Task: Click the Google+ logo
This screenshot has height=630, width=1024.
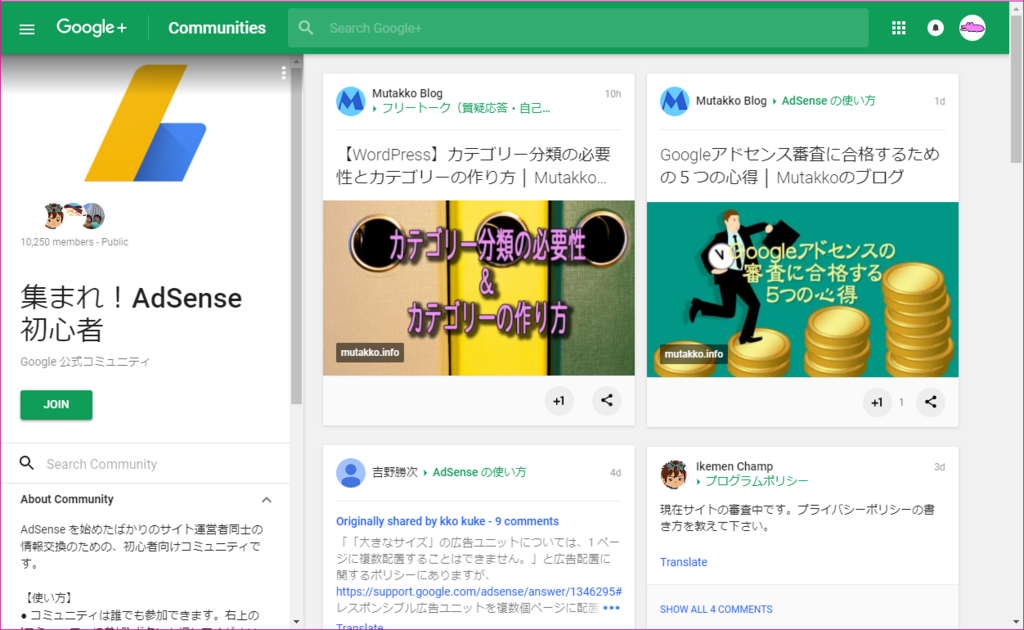Action: (91, 27)
